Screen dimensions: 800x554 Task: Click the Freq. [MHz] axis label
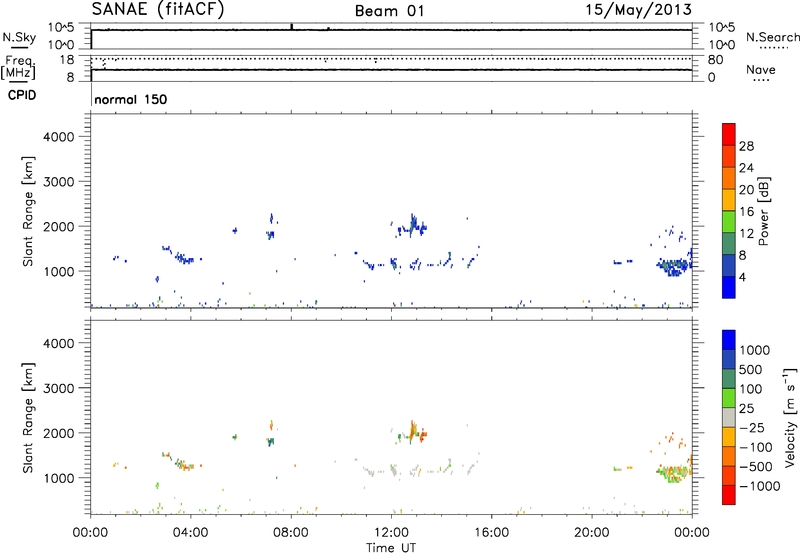(18, 67)
